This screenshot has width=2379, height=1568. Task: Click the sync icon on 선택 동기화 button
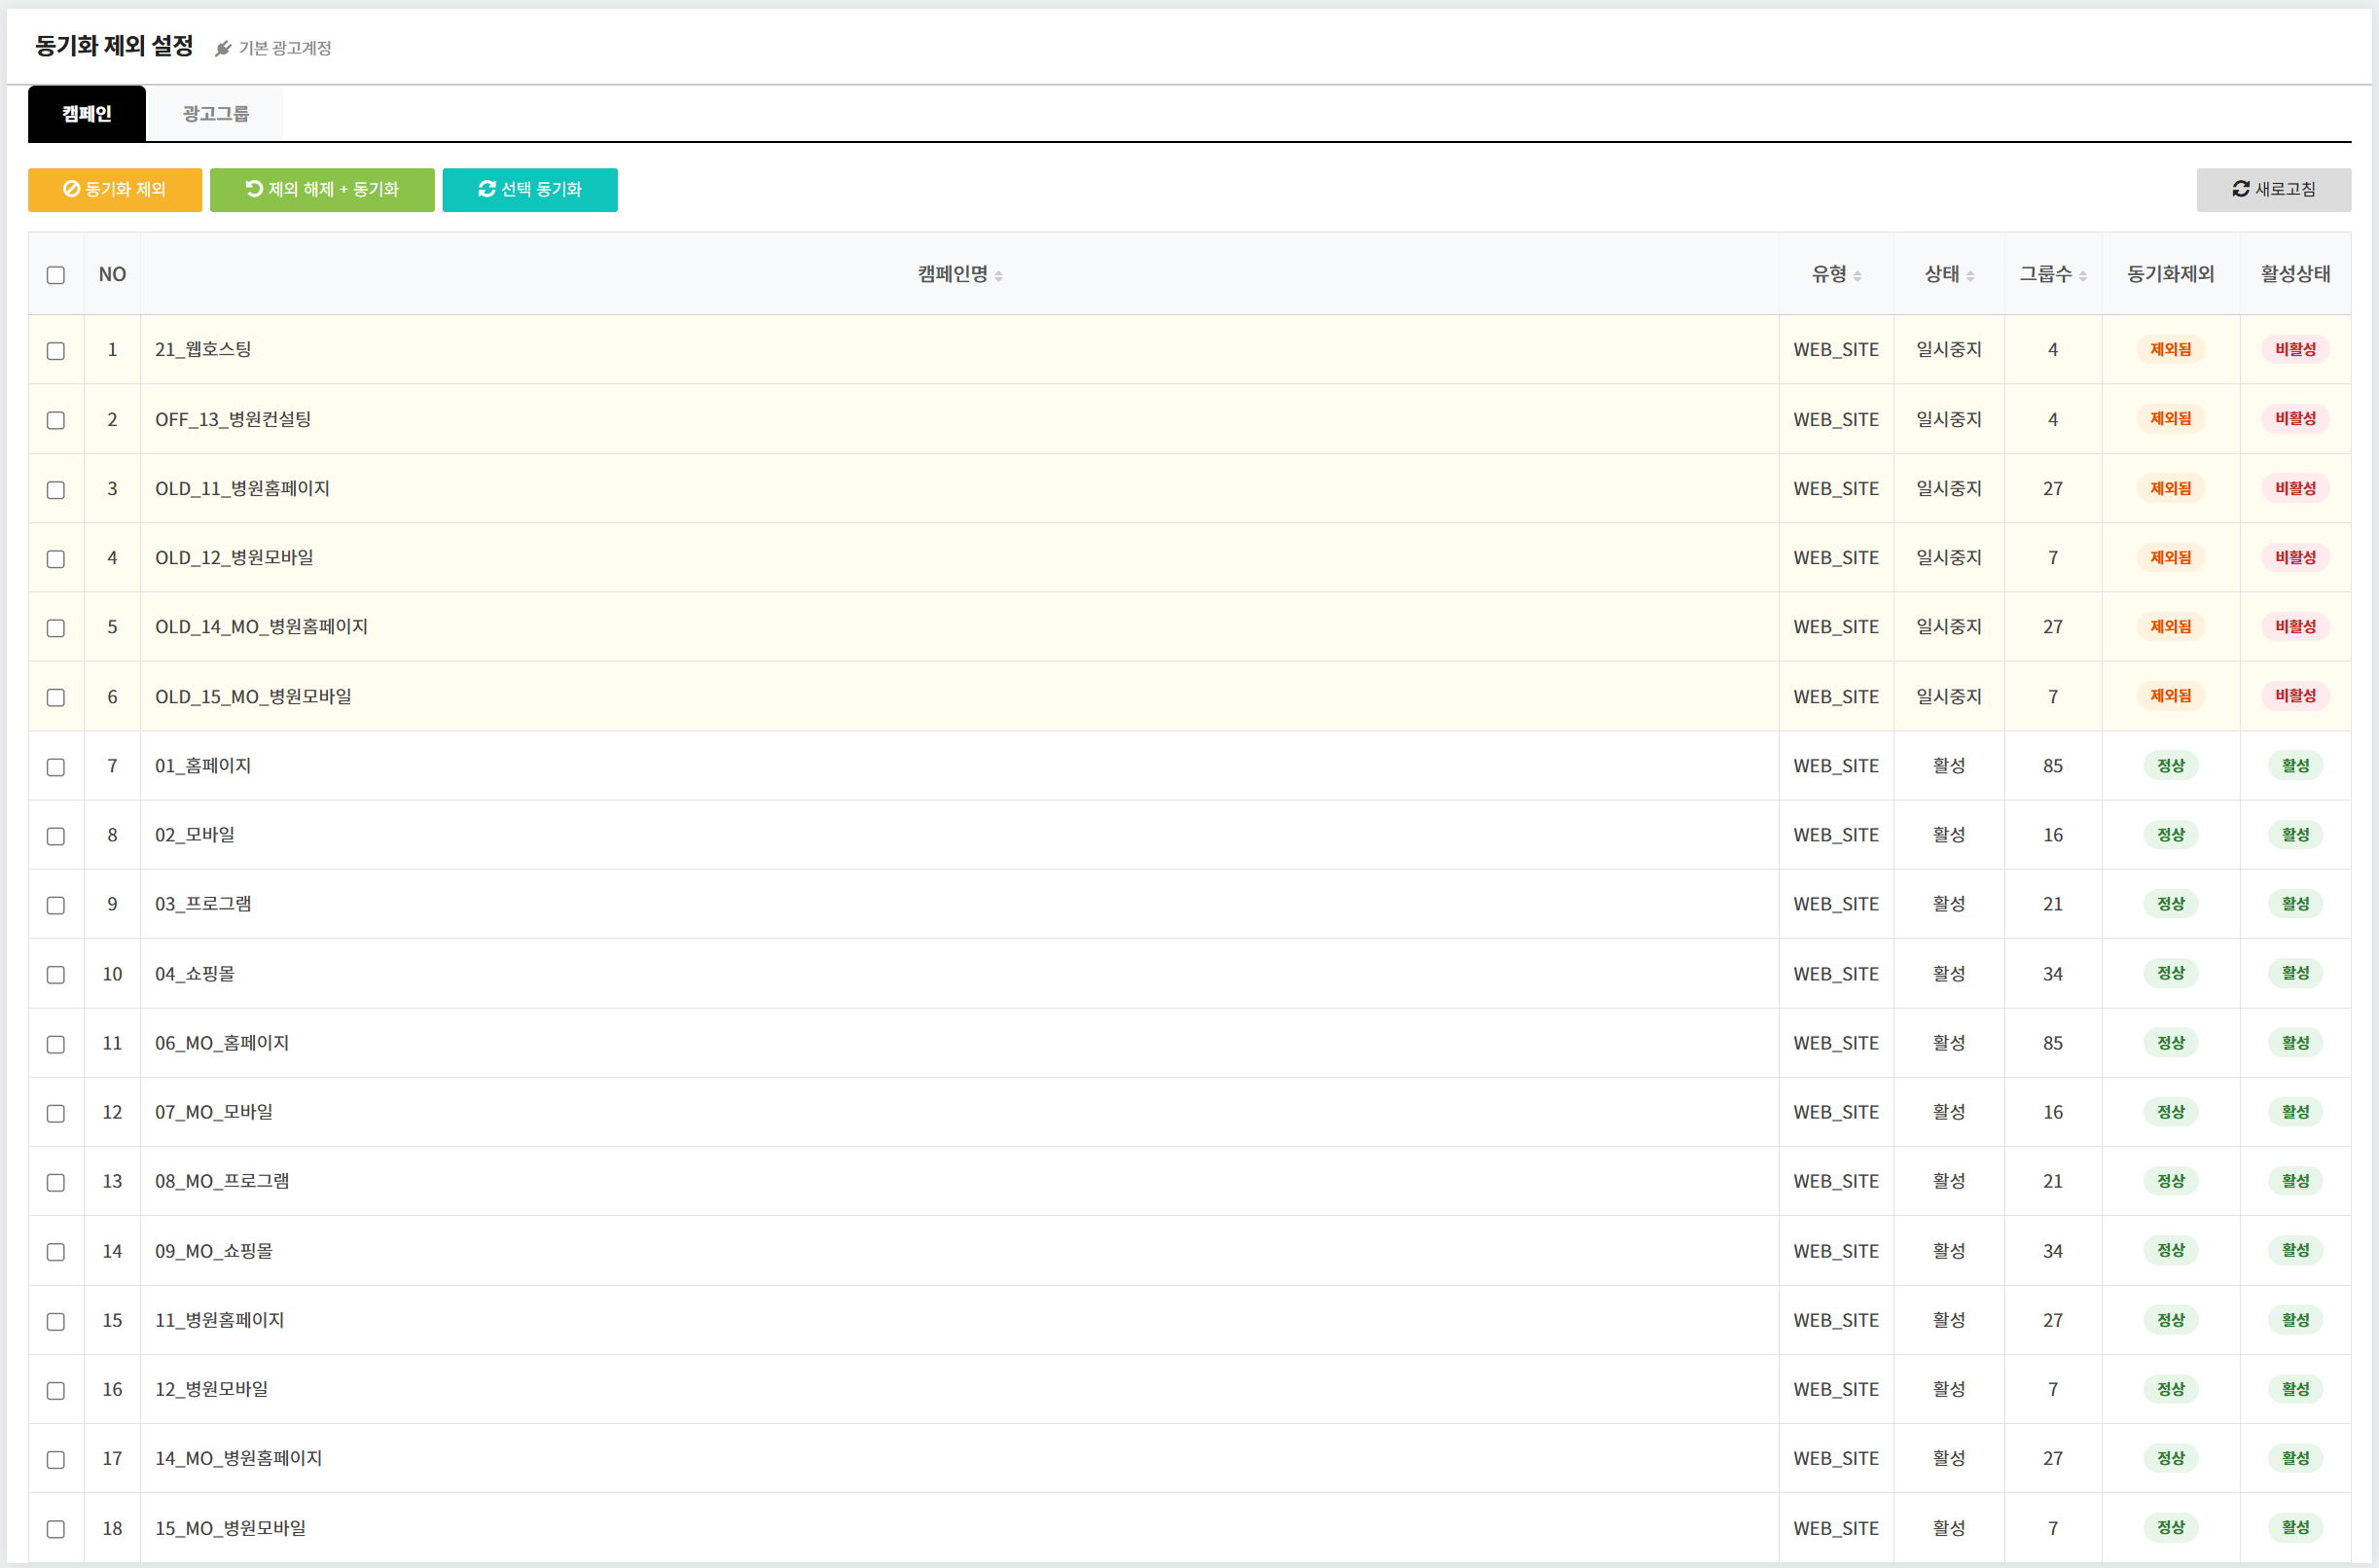pos(487,189)
